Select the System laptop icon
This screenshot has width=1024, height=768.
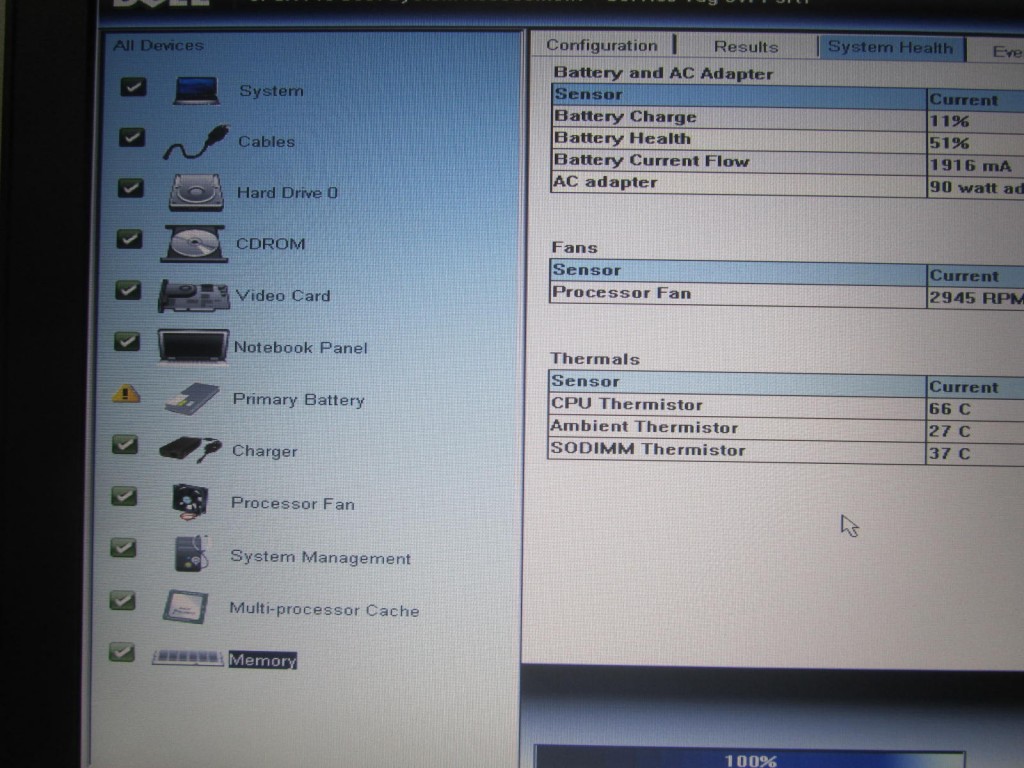[x=196, y=90]
